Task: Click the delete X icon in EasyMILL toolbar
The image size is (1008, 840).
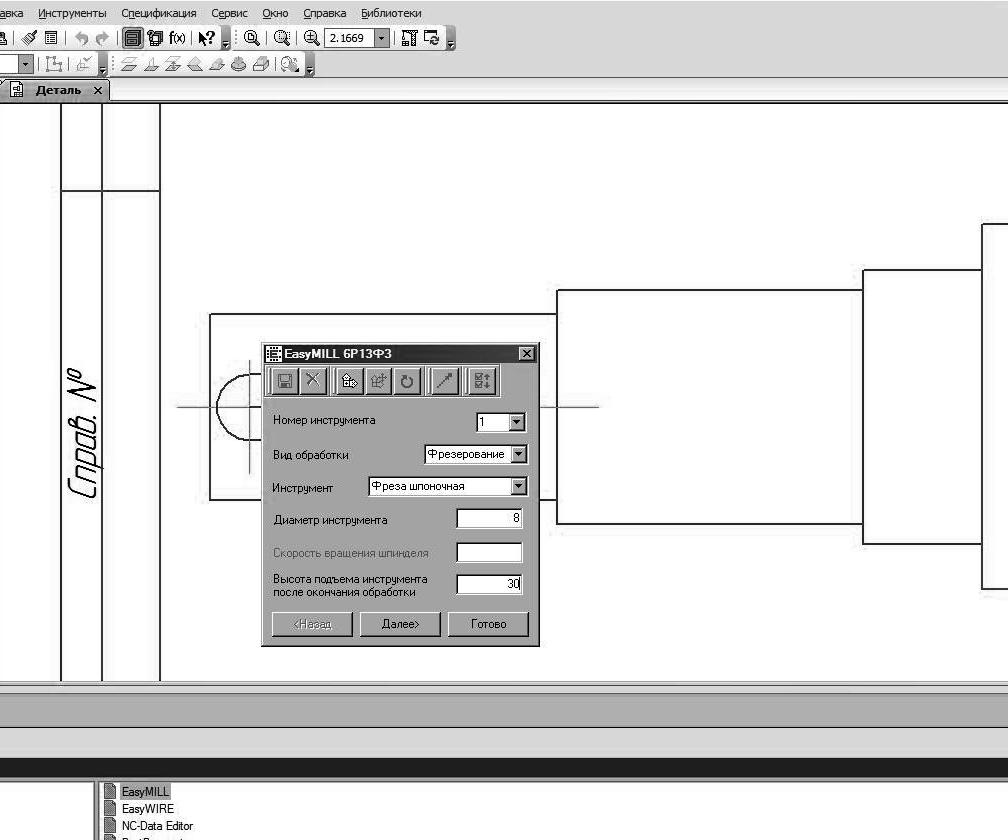Action: (x=312, y=381)
